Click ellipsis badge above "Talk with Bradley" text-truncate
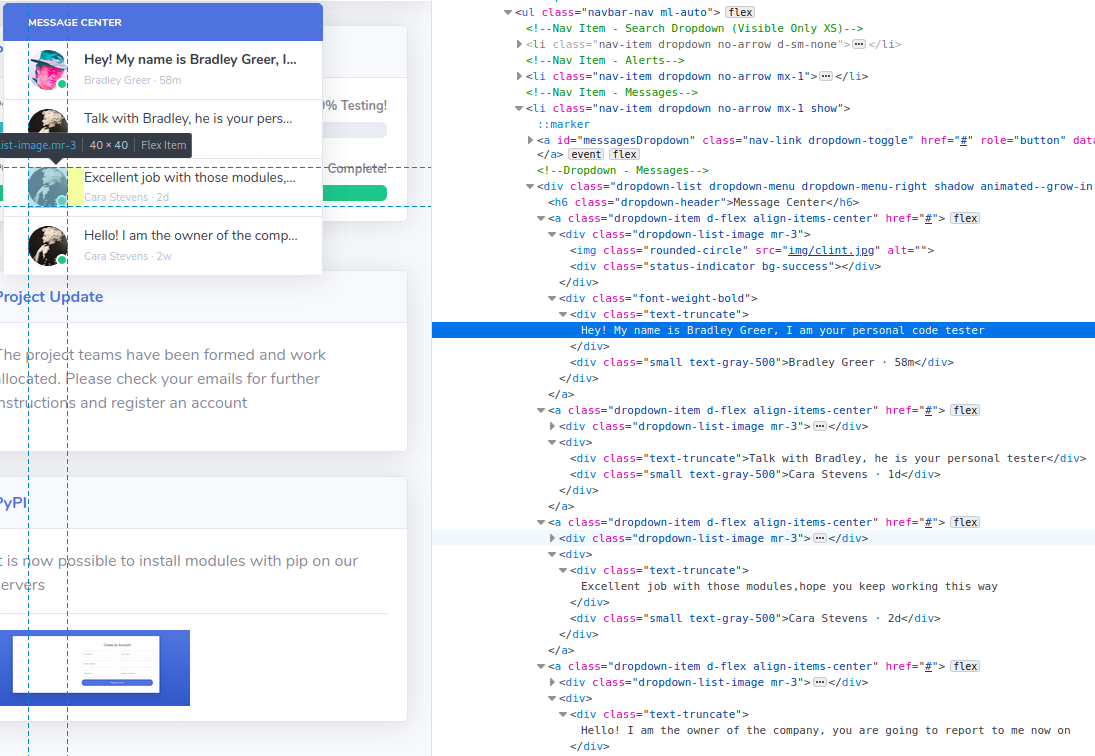 pyautogui.click(x=819, y=426)
